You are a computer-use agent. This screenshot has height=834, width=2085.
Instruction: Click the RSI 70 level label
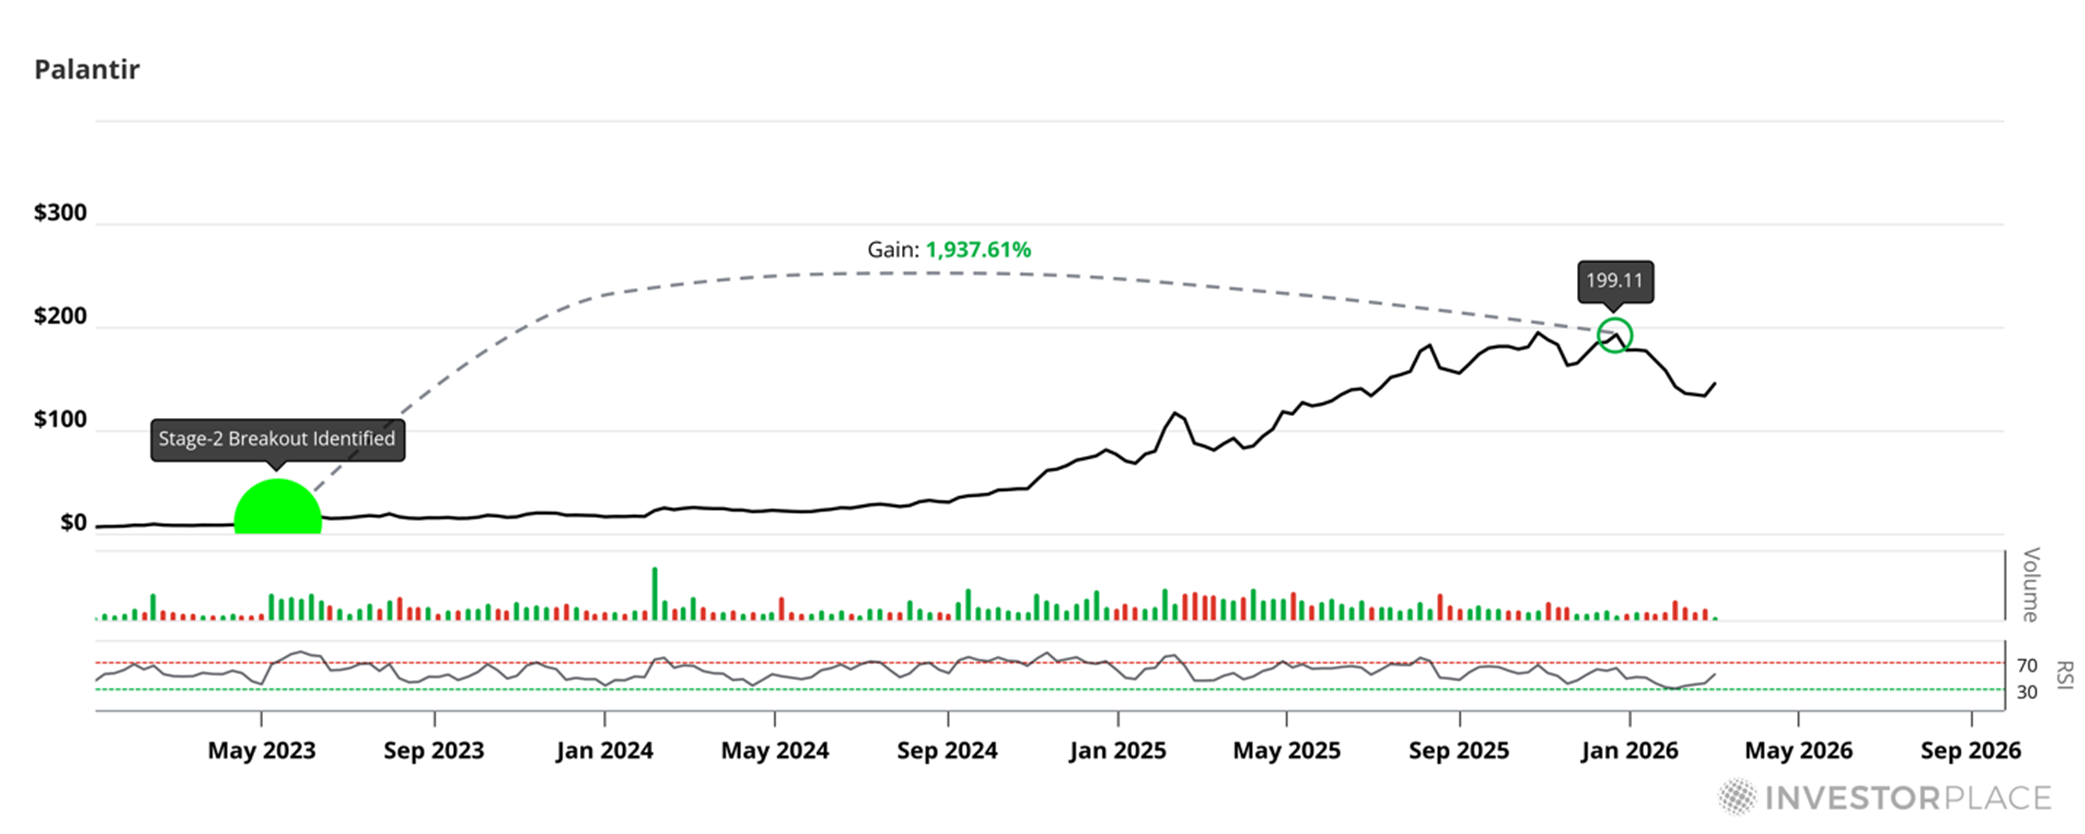[x=2027, y=666]
